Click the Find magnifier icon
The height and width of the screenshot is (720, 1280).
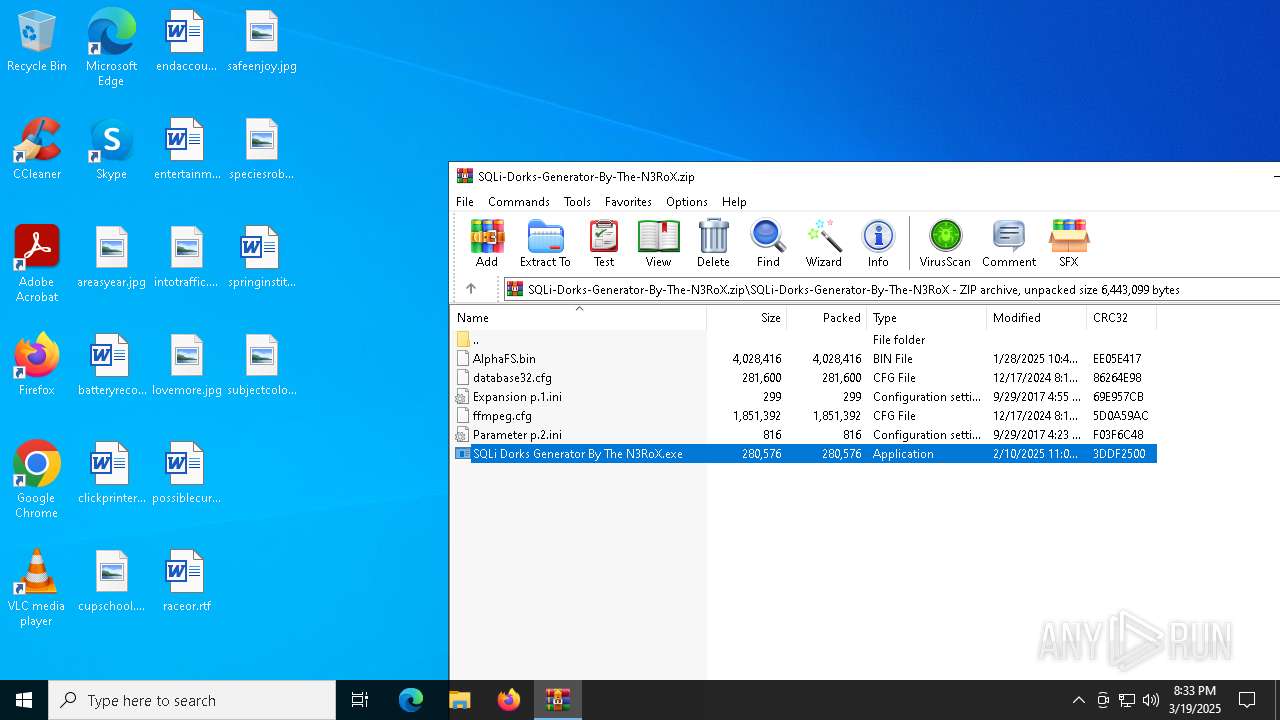(x=768, y=243)
